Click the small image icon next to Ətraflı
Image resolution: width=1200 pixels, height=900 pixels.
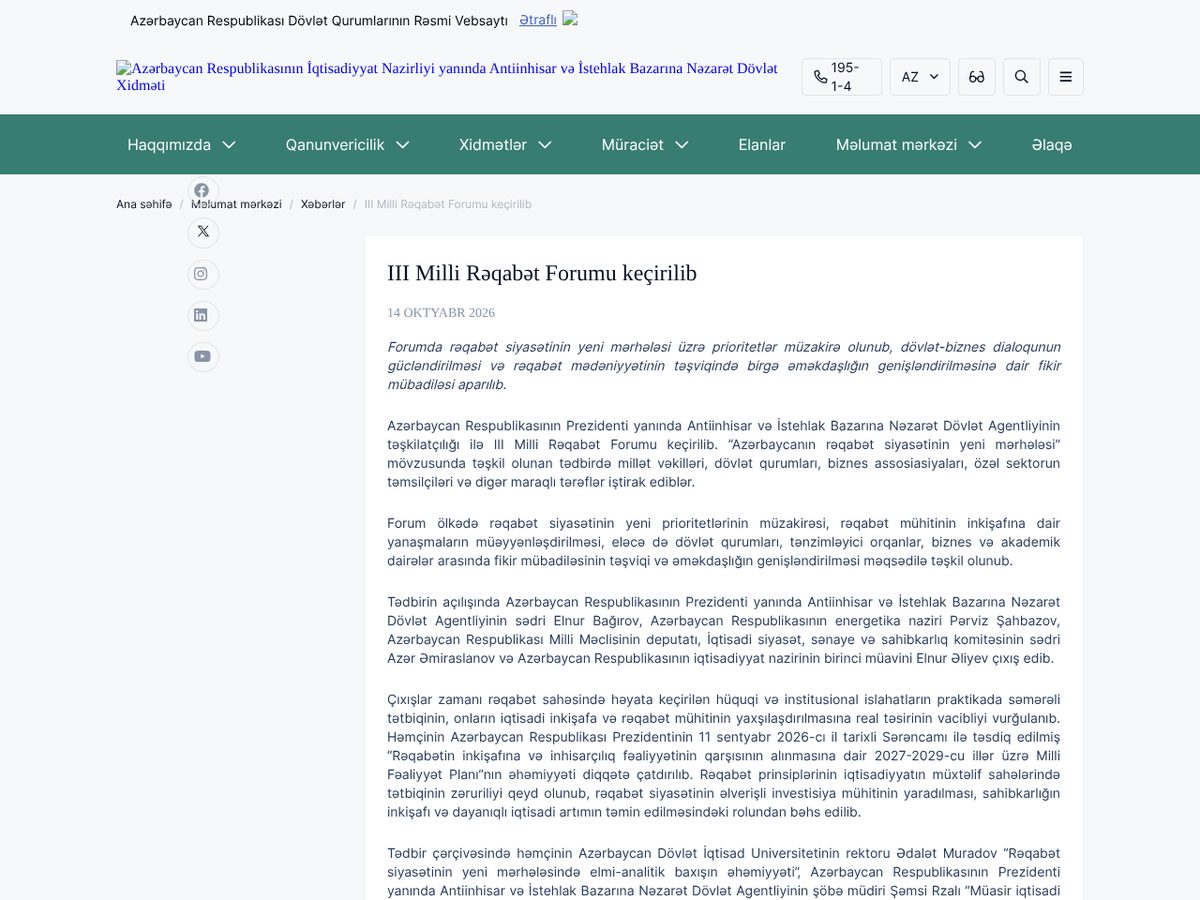(570, 18)
